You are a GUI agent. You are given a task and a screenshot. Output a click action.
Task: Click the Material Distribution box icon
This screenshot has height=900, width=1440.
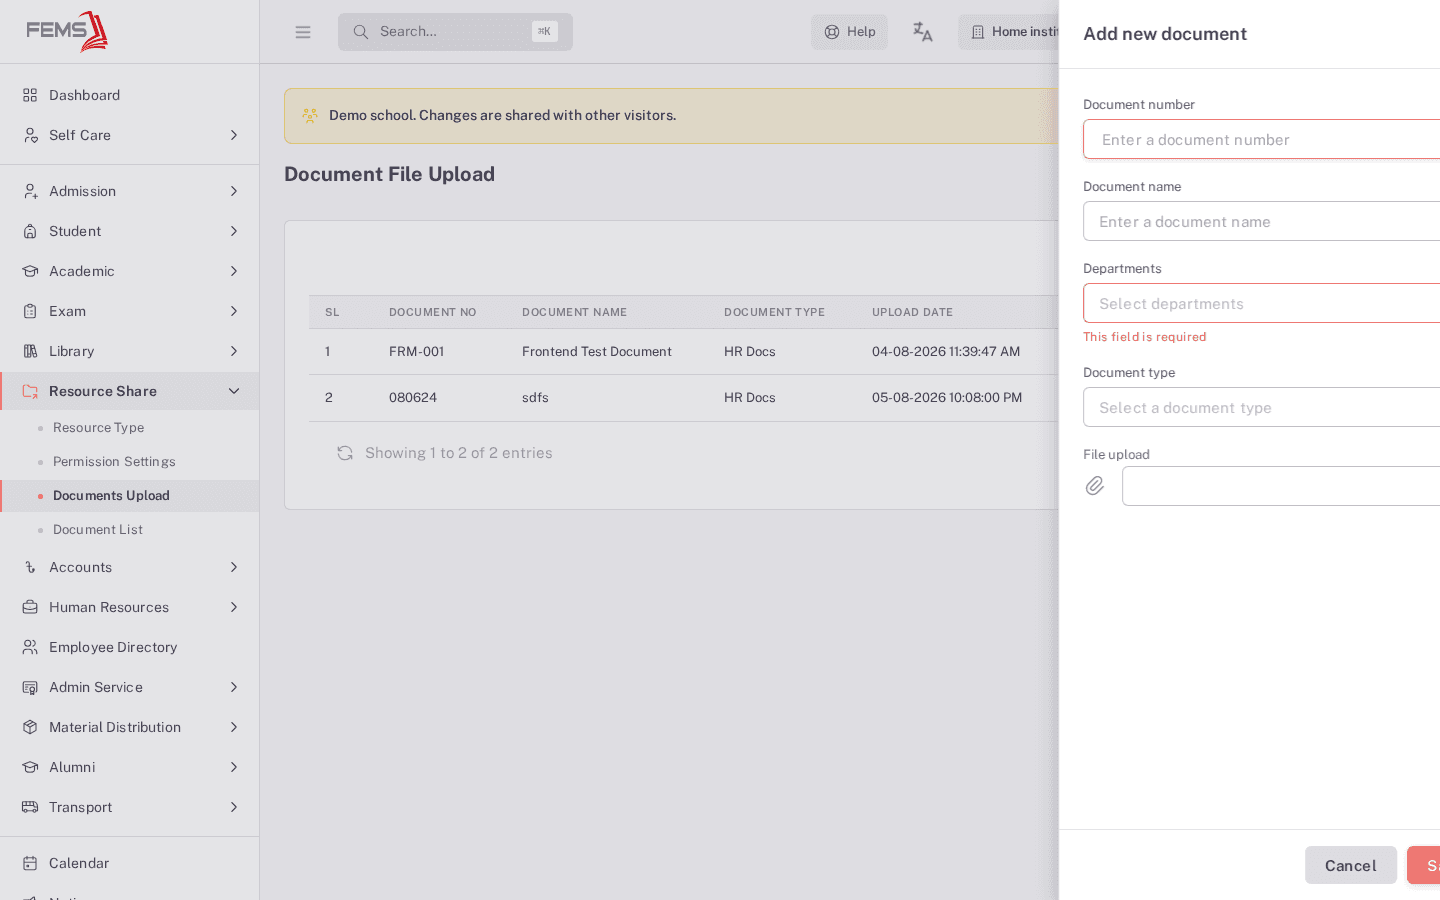[x=30, y=727]
